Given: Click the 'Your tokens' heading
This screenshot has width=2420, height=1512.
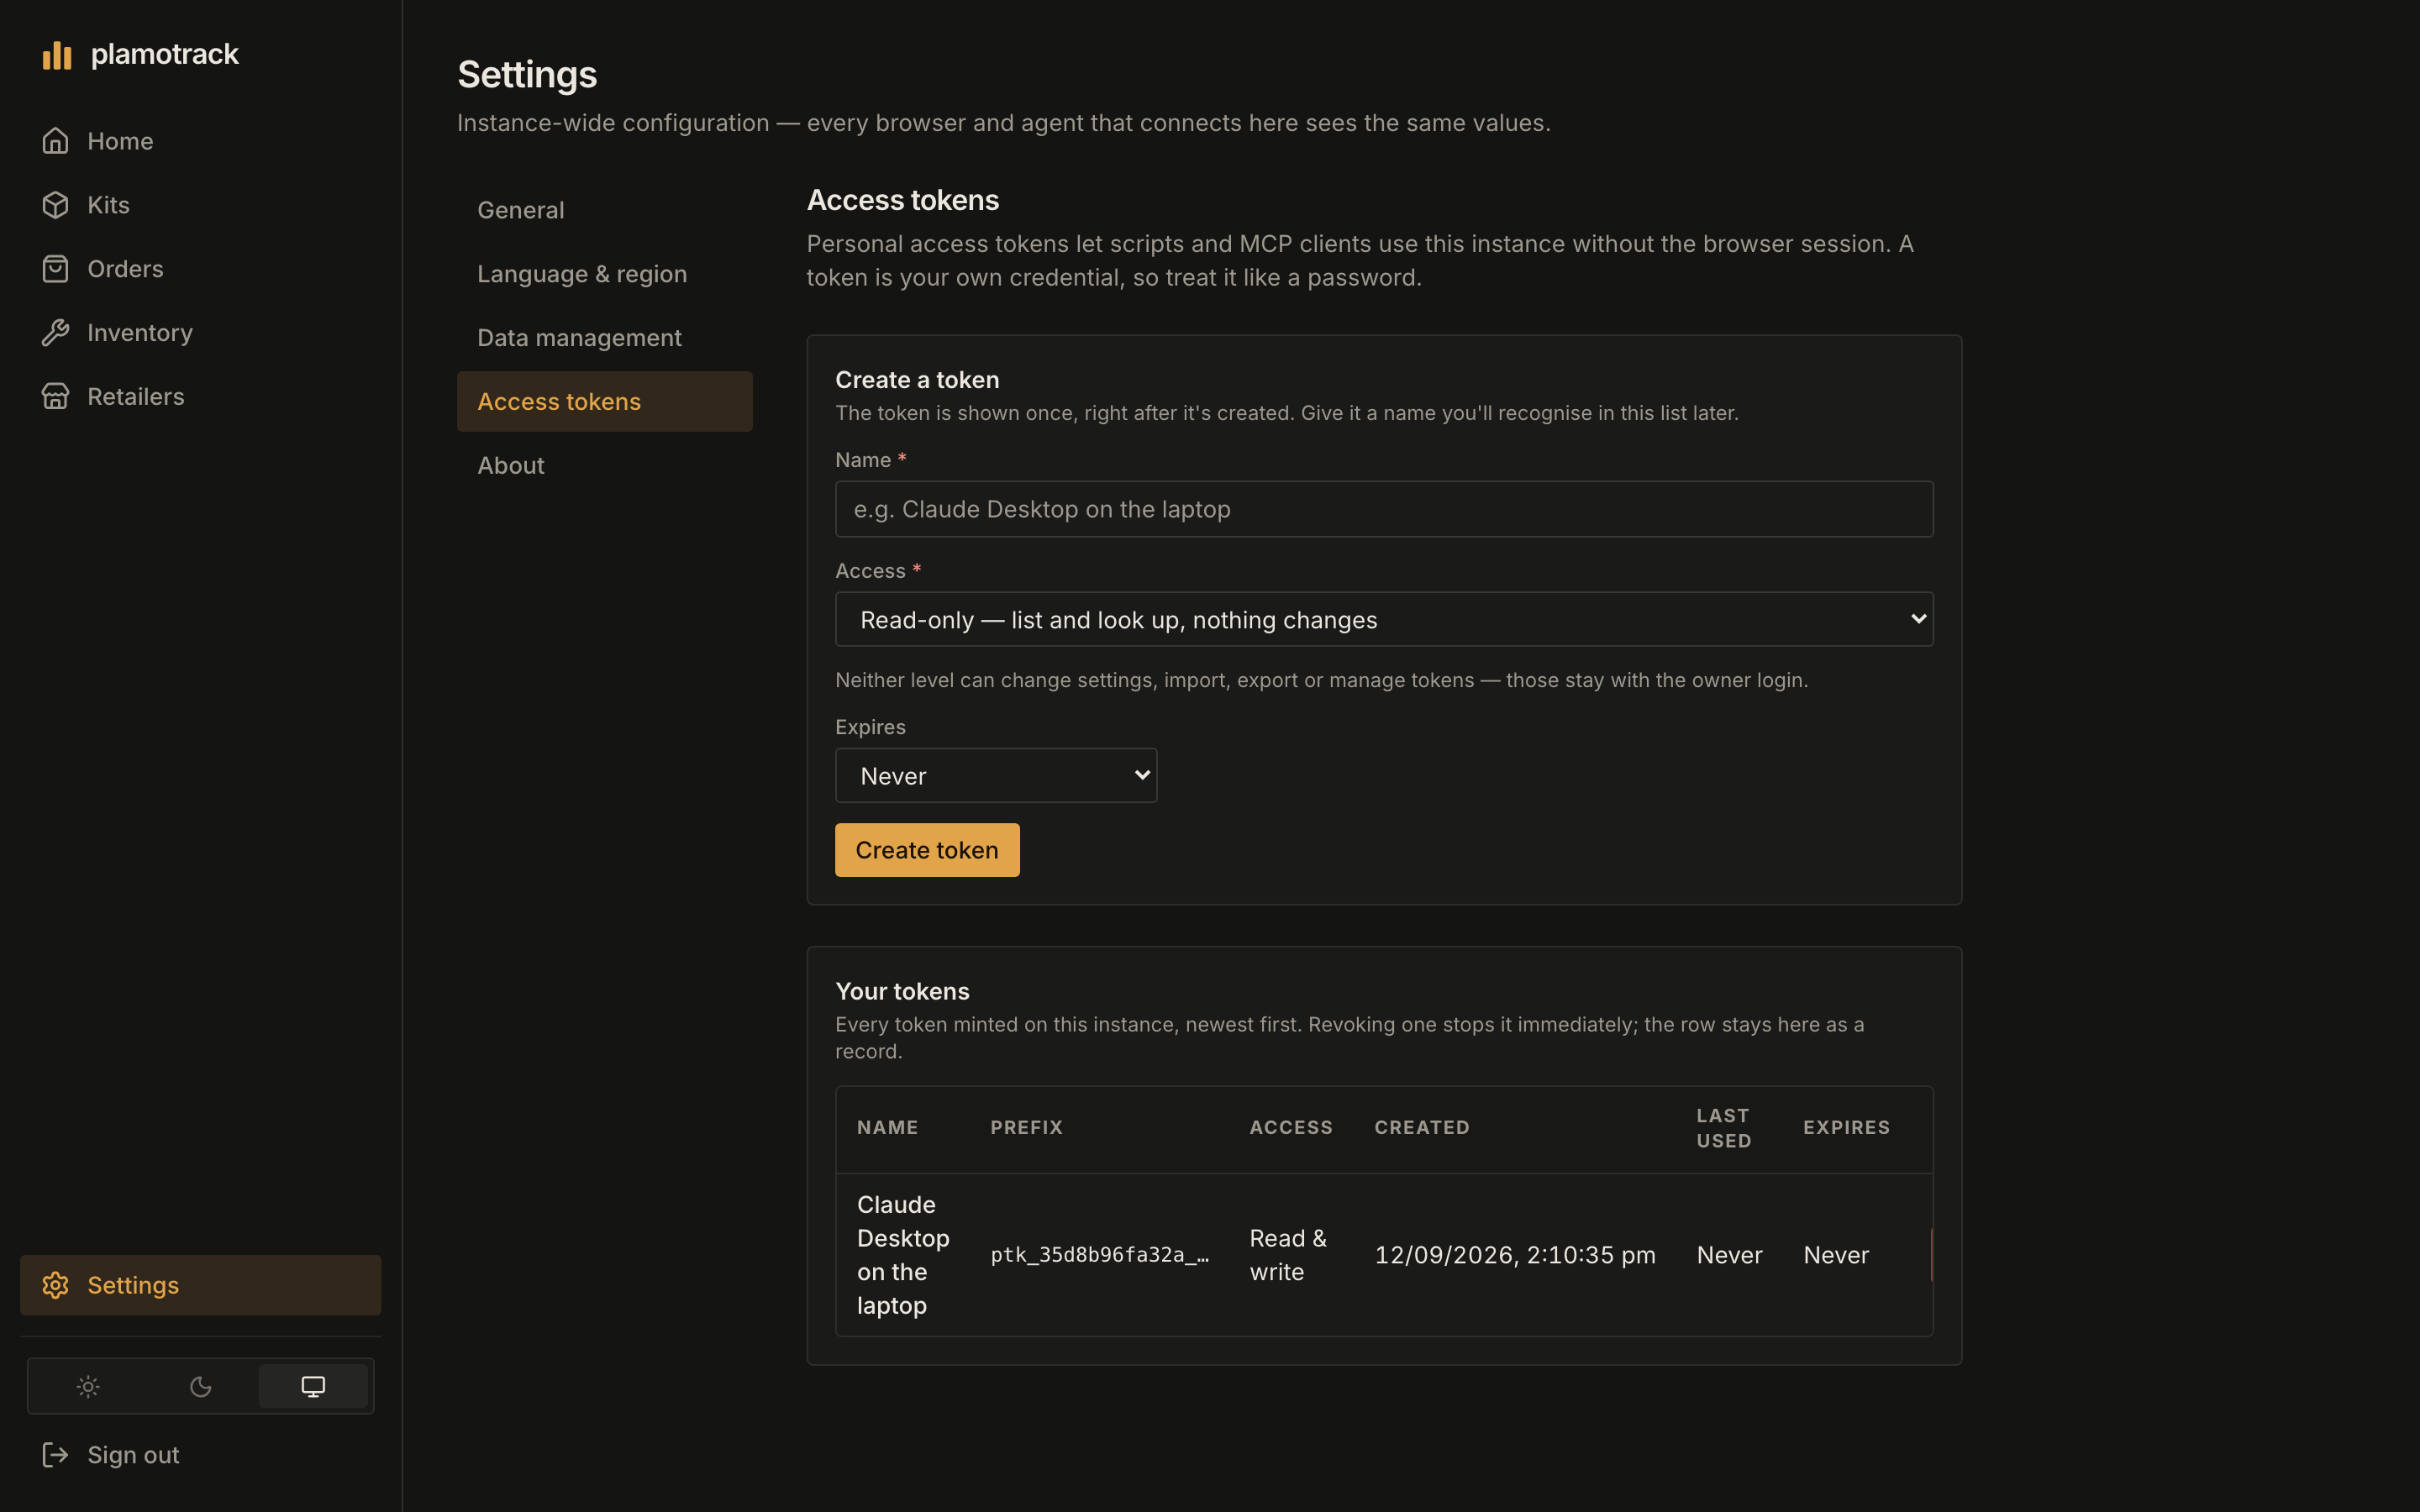Looking at the screenshot, I should pyautogui.click(x=902, y=991).
